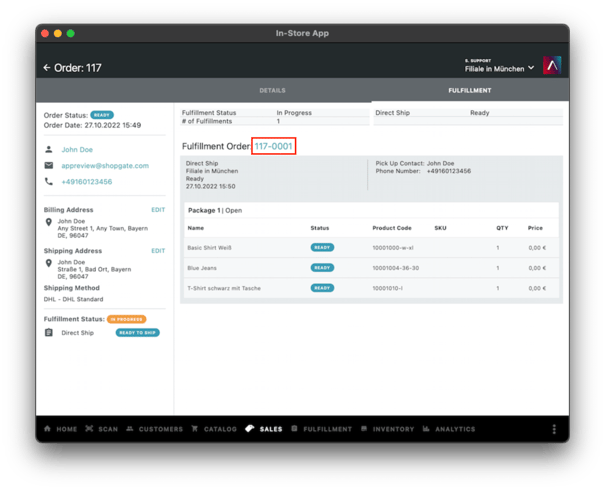The width and height of the screenshot is (605, 490).
Task: Open Scan in bottom navigation
Action: click(x=102, y=429)
